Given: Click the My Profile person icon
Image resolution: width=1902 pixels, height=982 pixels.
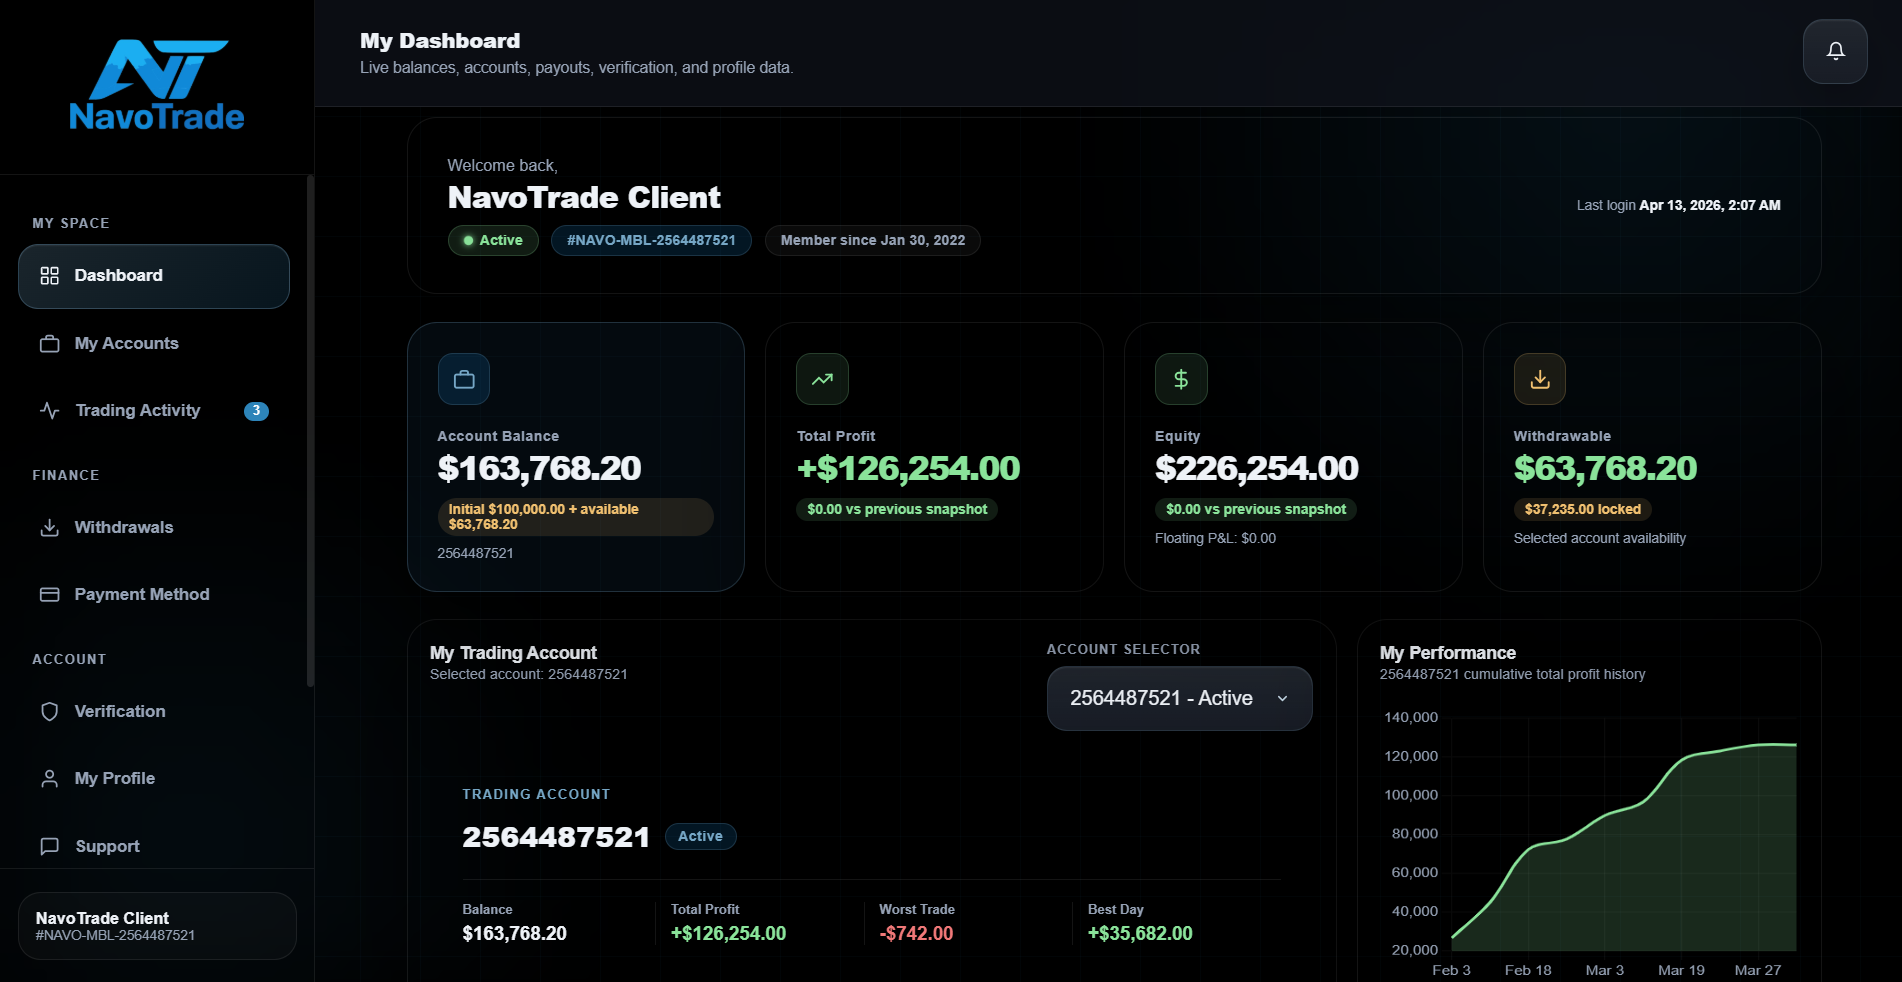Looking at the screenshot, I should (x=49, y=779).
